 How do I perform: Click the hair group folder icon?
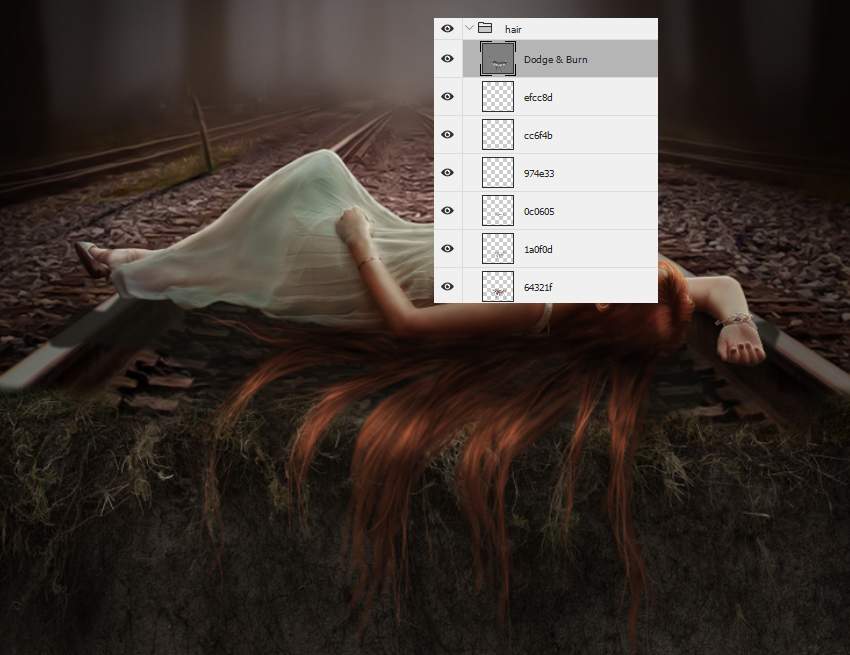(485, 29)
